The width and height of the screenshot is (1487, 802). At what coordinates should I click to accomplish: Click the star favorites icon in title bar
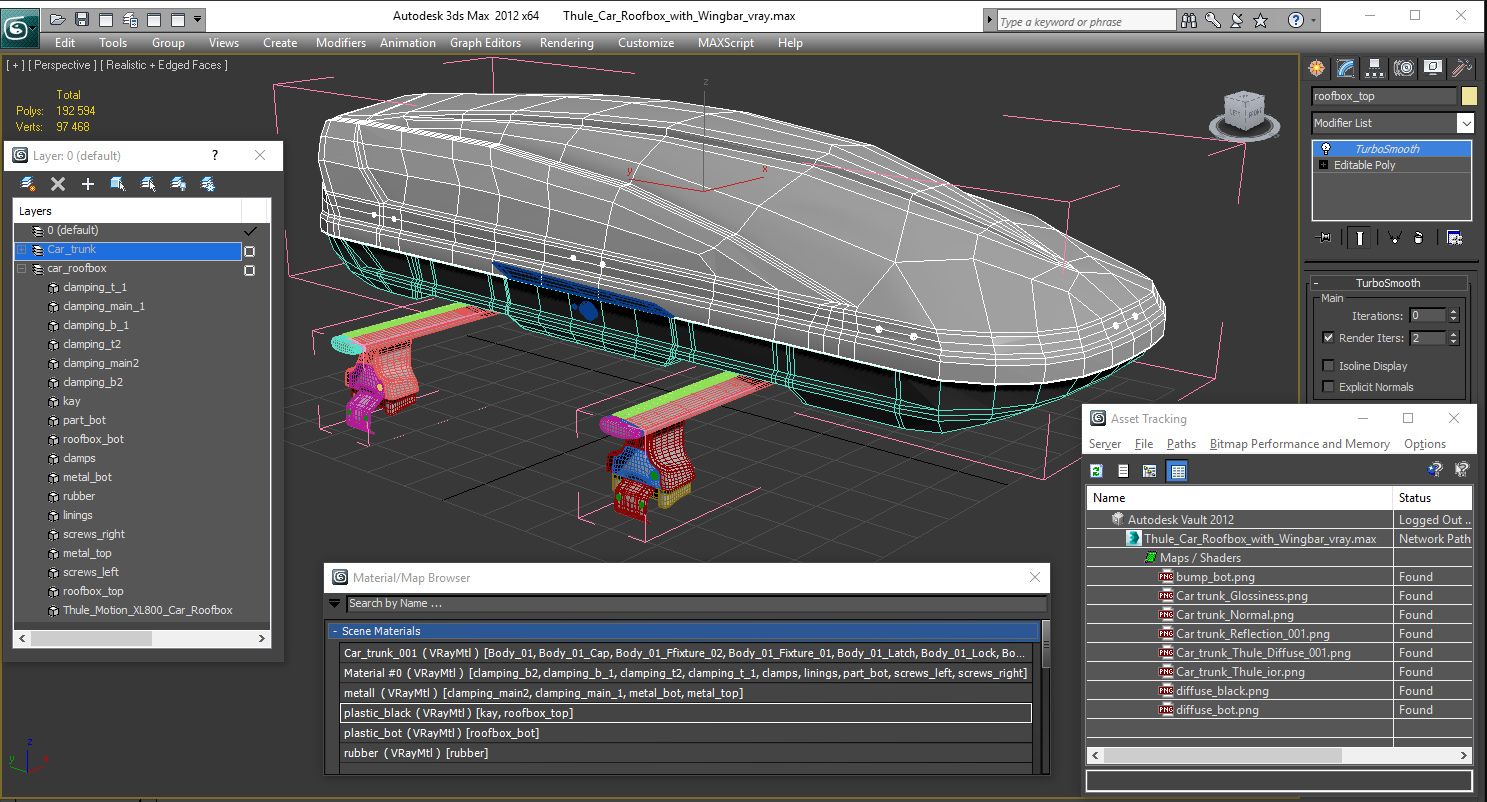[1260, 20]
